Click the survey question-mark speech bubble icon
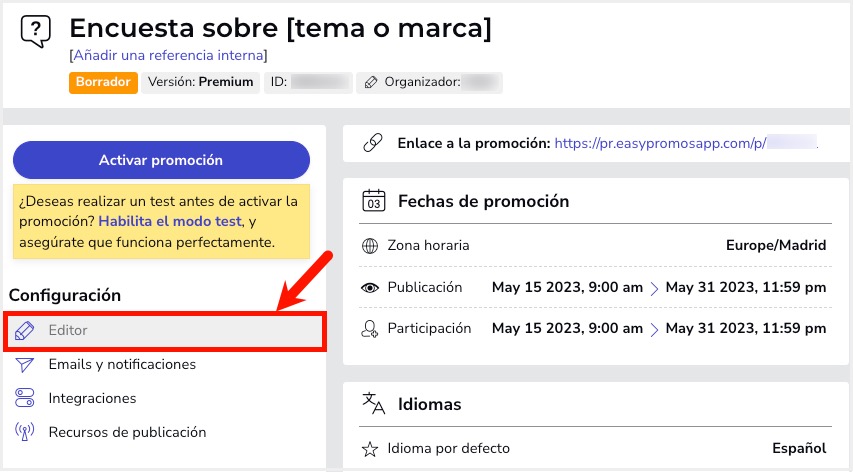853x472 pixels. click(x=35, y=31)
